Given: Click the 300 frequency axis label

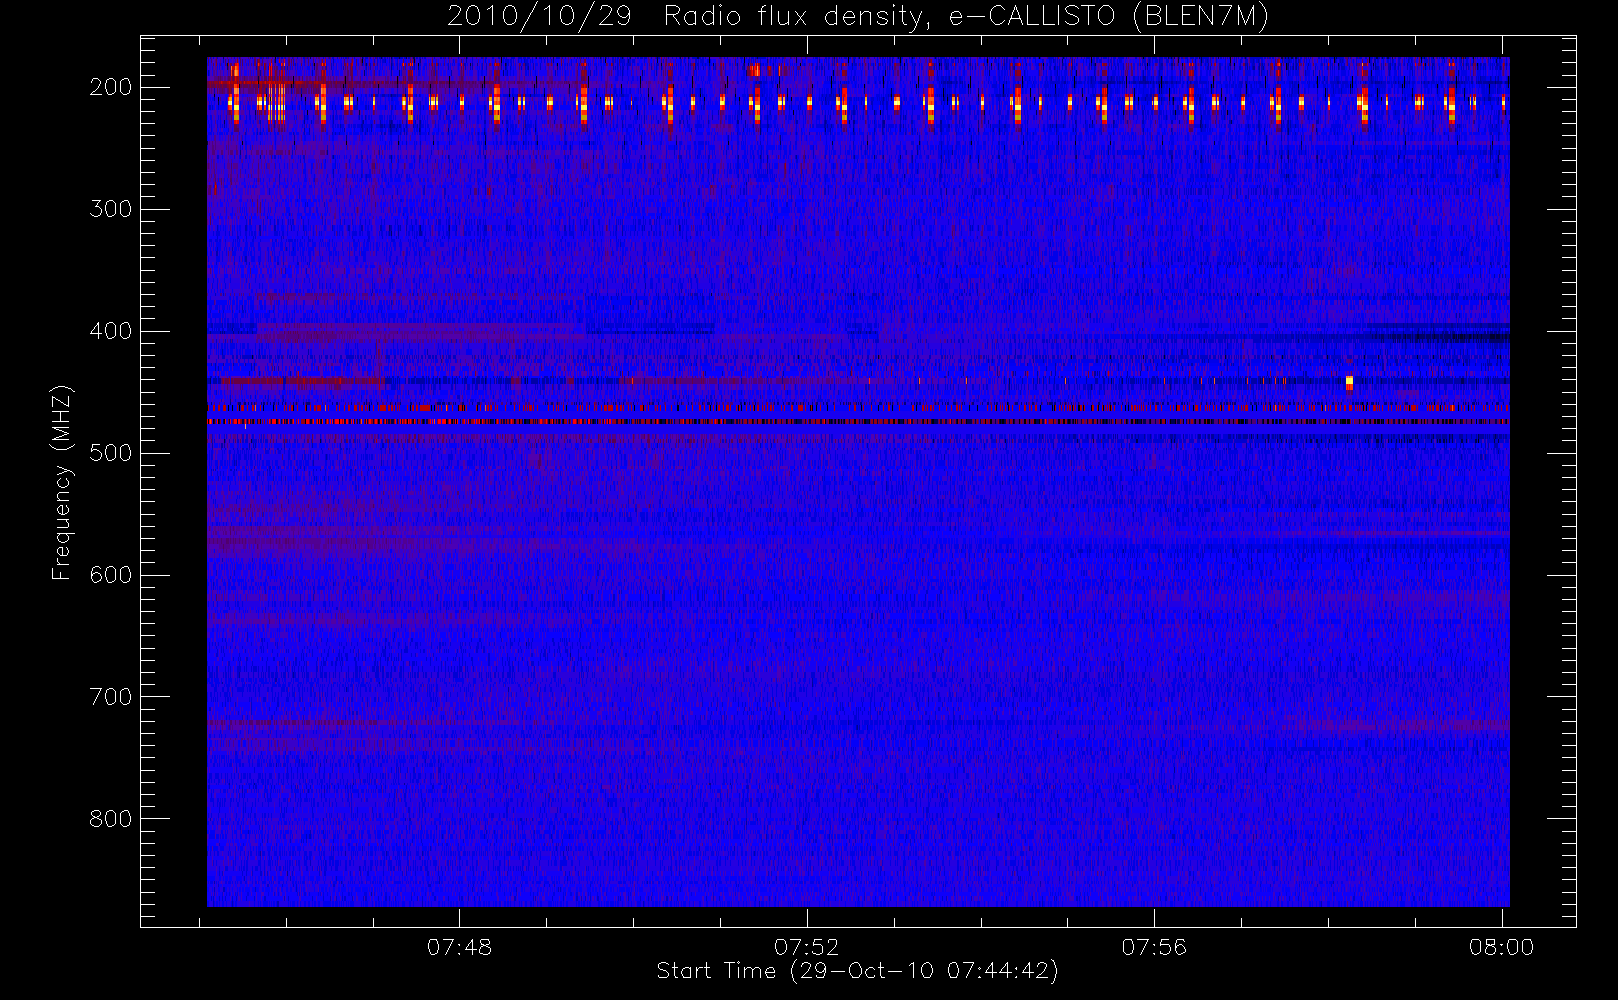Looking at the screenshot, I should [x=111, y=209].
